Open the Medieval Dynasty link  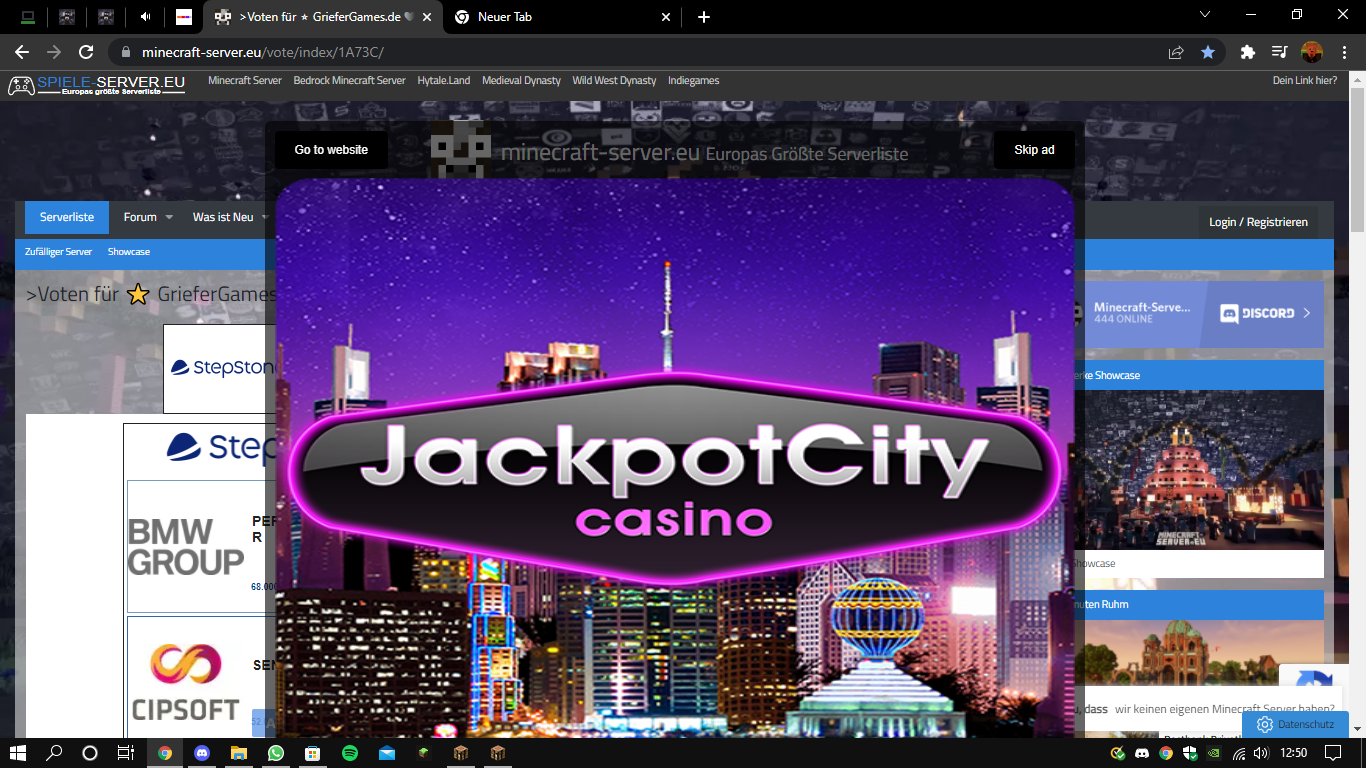pos(521,80)
